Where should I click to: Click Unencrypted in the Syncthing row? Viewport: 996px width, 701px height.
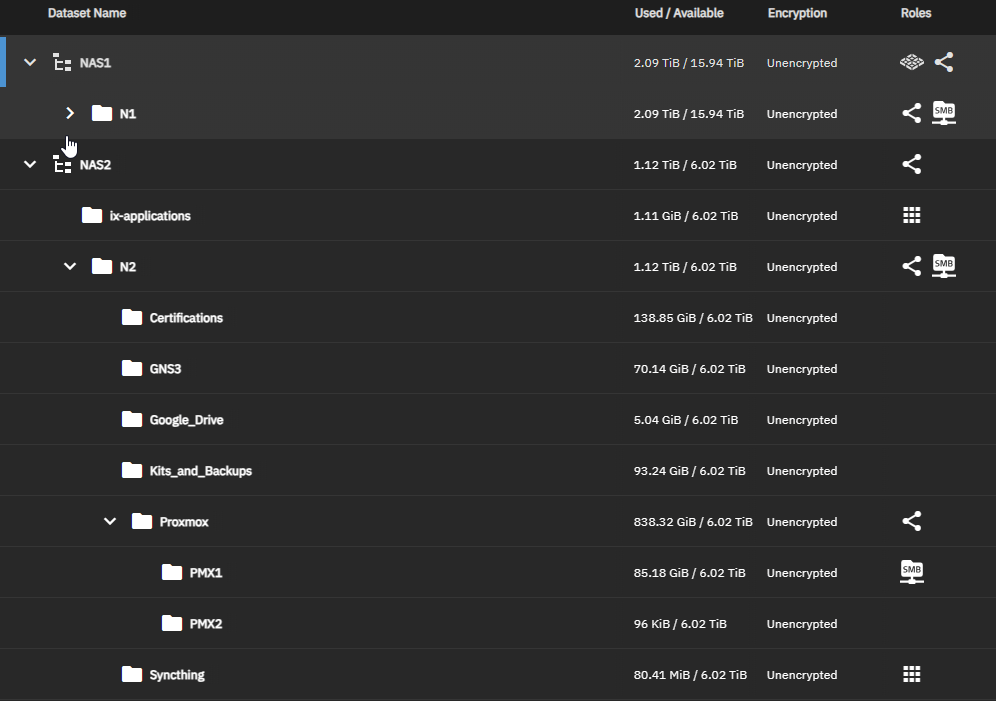(x=802, y=675)
